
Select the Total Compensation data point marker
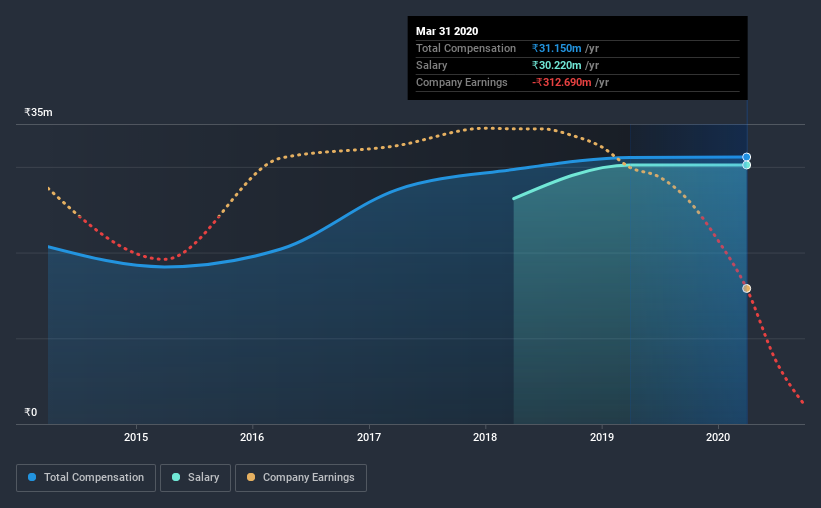747,157
